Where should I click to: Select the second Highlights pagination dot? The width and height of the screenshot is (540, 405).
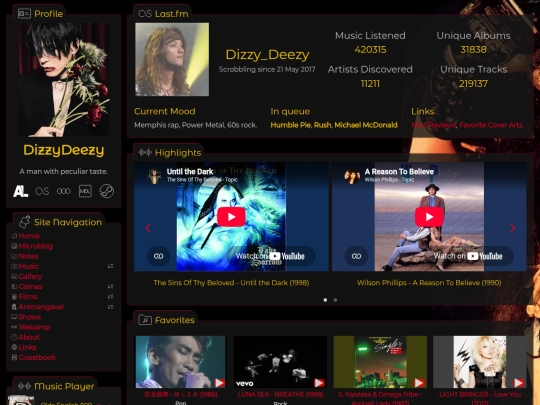click(x=335, y=300)
